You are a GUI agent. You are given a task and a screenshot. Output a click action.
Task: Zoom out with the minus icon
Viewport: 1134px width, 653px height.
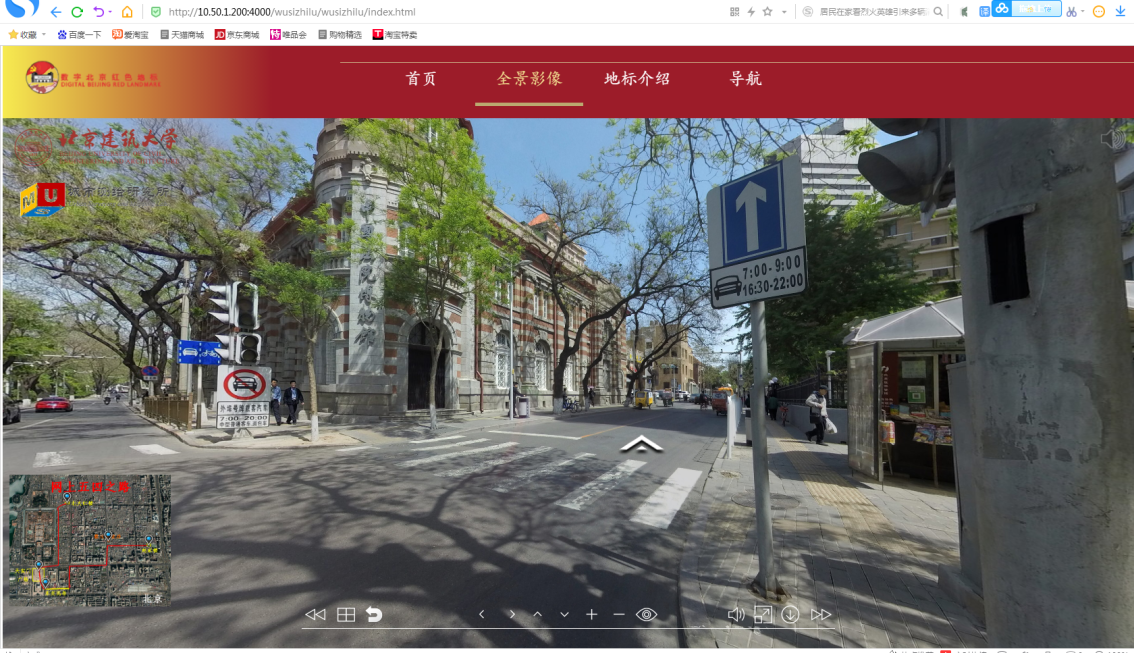(618, 614)
